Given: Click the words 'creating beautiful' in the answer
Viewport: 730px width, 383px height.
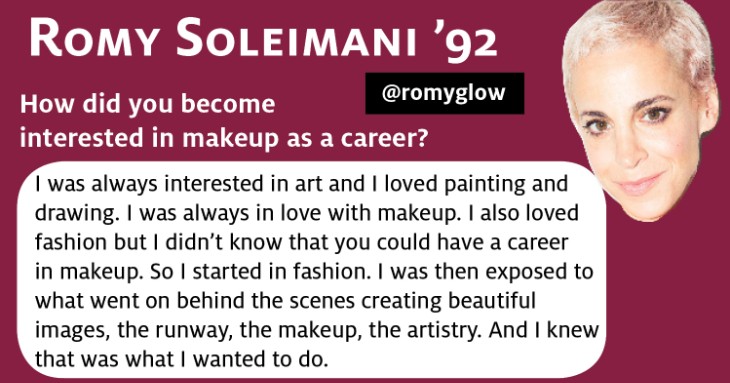Looking at the screenshot, I should click(448, 302).
